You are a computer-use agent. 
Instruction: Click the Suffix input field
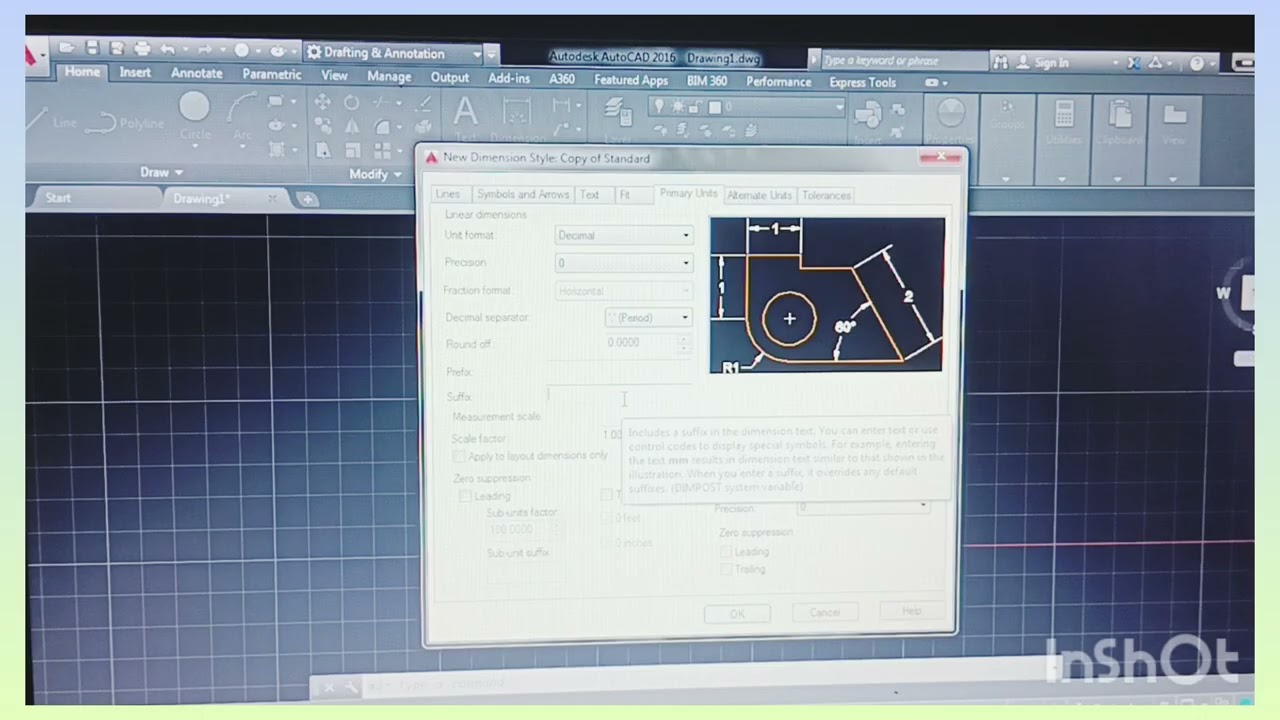[x=619, y=397]
